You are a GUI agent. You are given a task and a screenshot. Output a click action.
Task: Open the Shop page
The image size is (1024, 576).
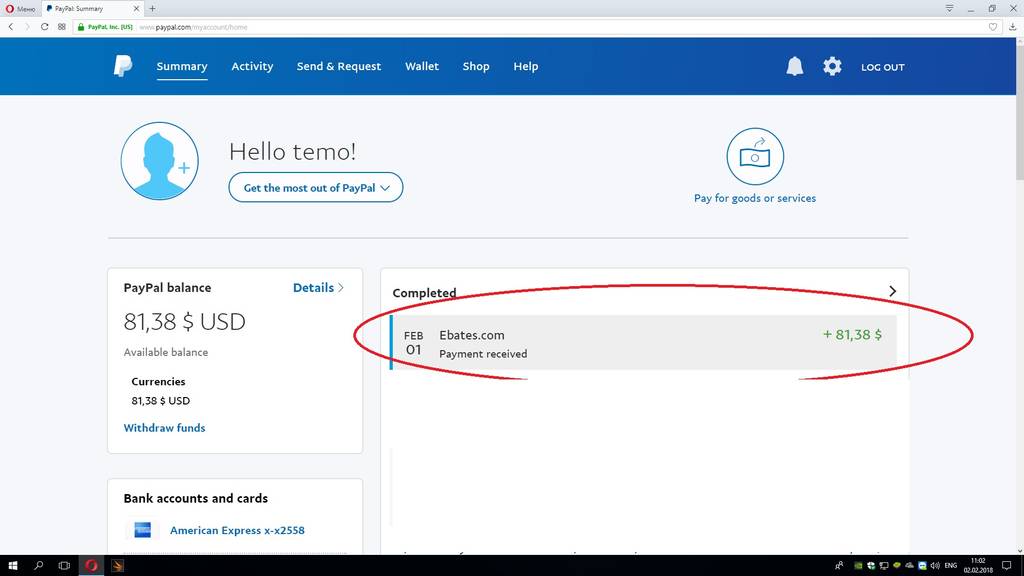pyautogui.click(x=476, y=66)
